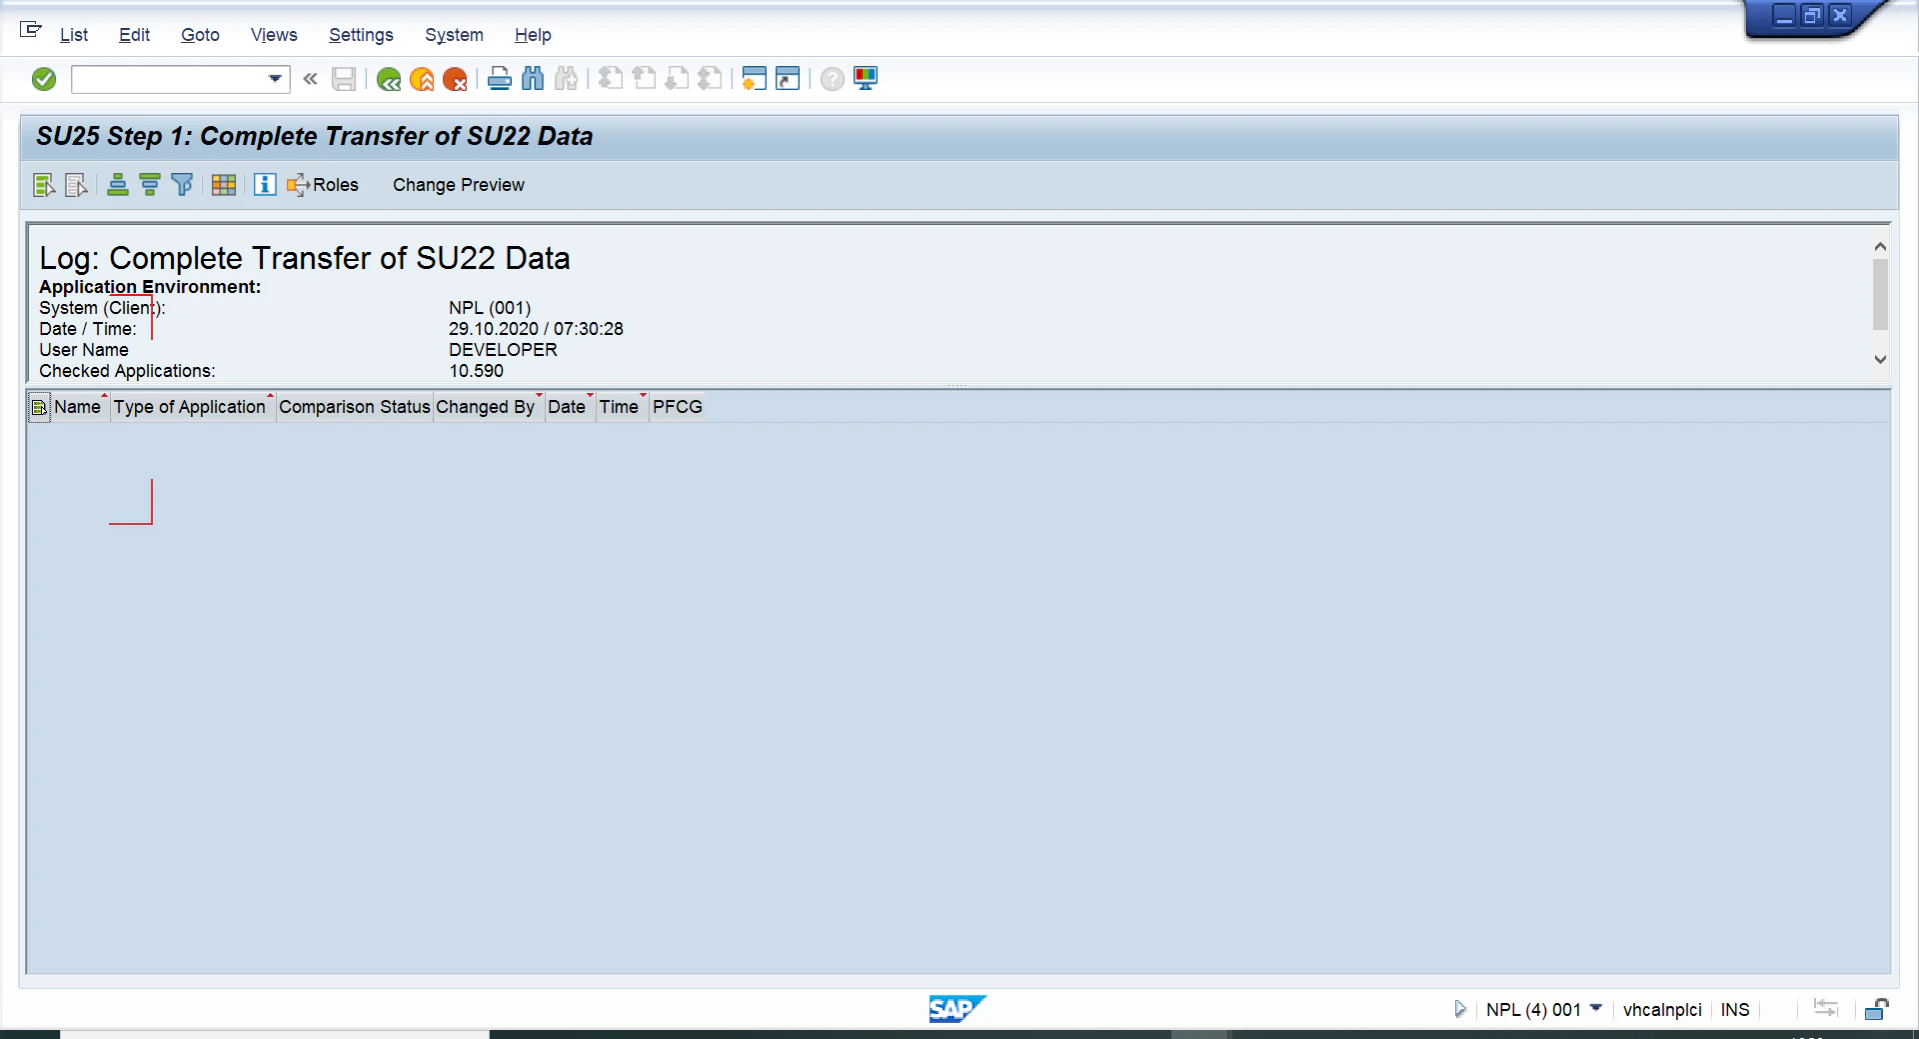Open Customize Local Layout monitor icon

(x=866, y=79)
